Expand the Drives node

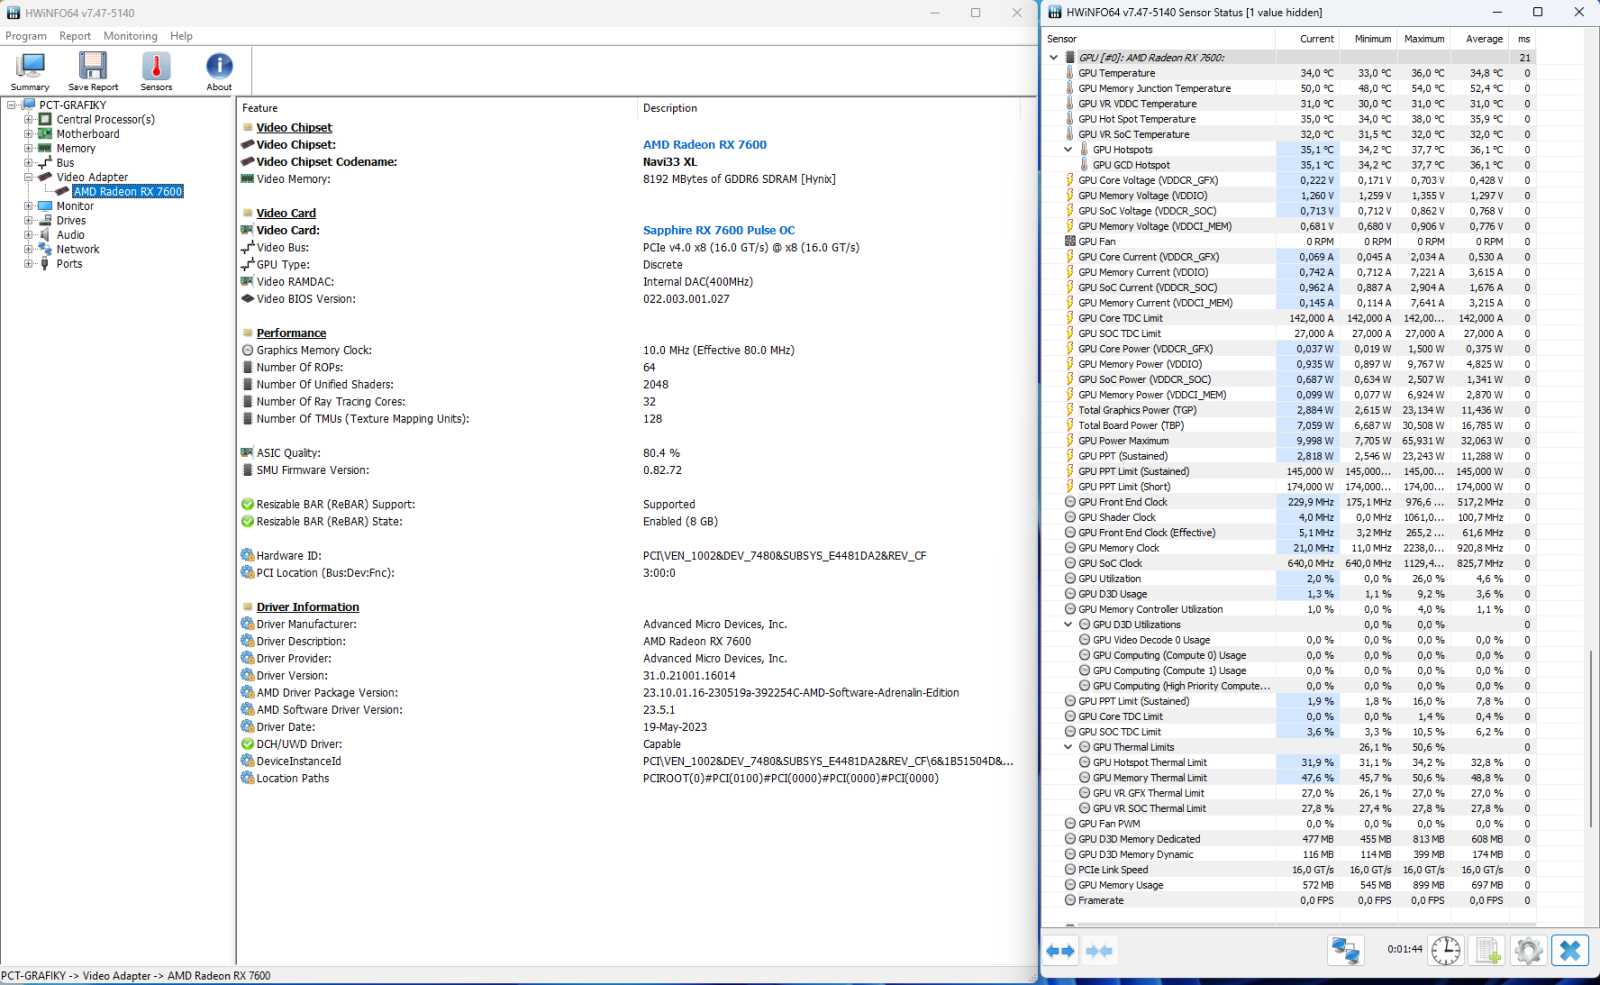(x=28, y=221)
